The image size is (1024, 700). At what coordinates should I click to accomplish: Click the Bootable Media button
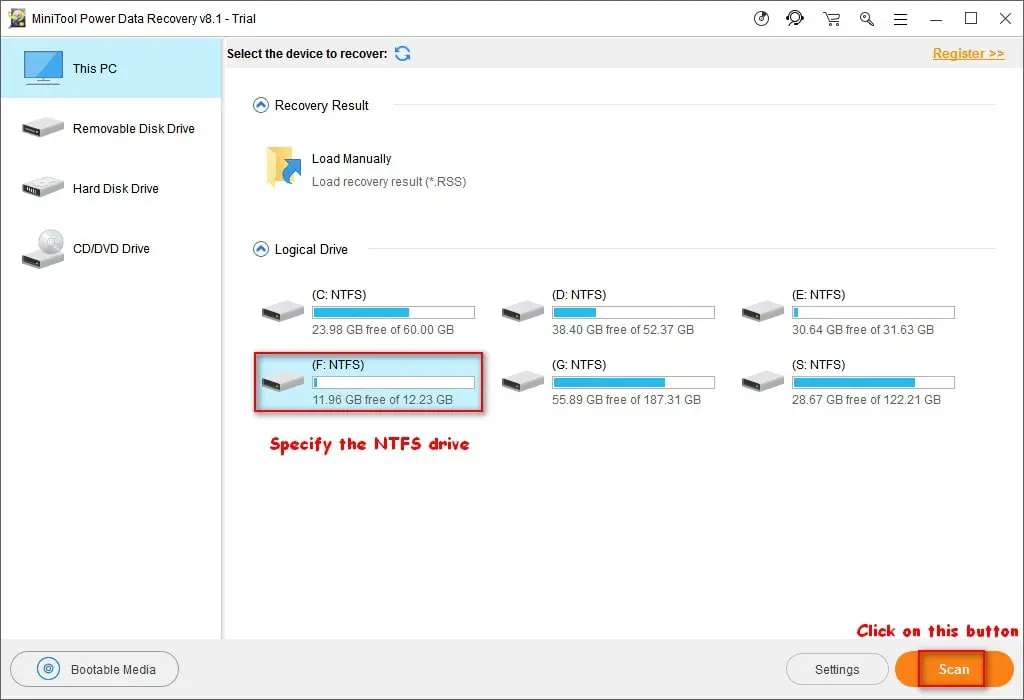95,669
